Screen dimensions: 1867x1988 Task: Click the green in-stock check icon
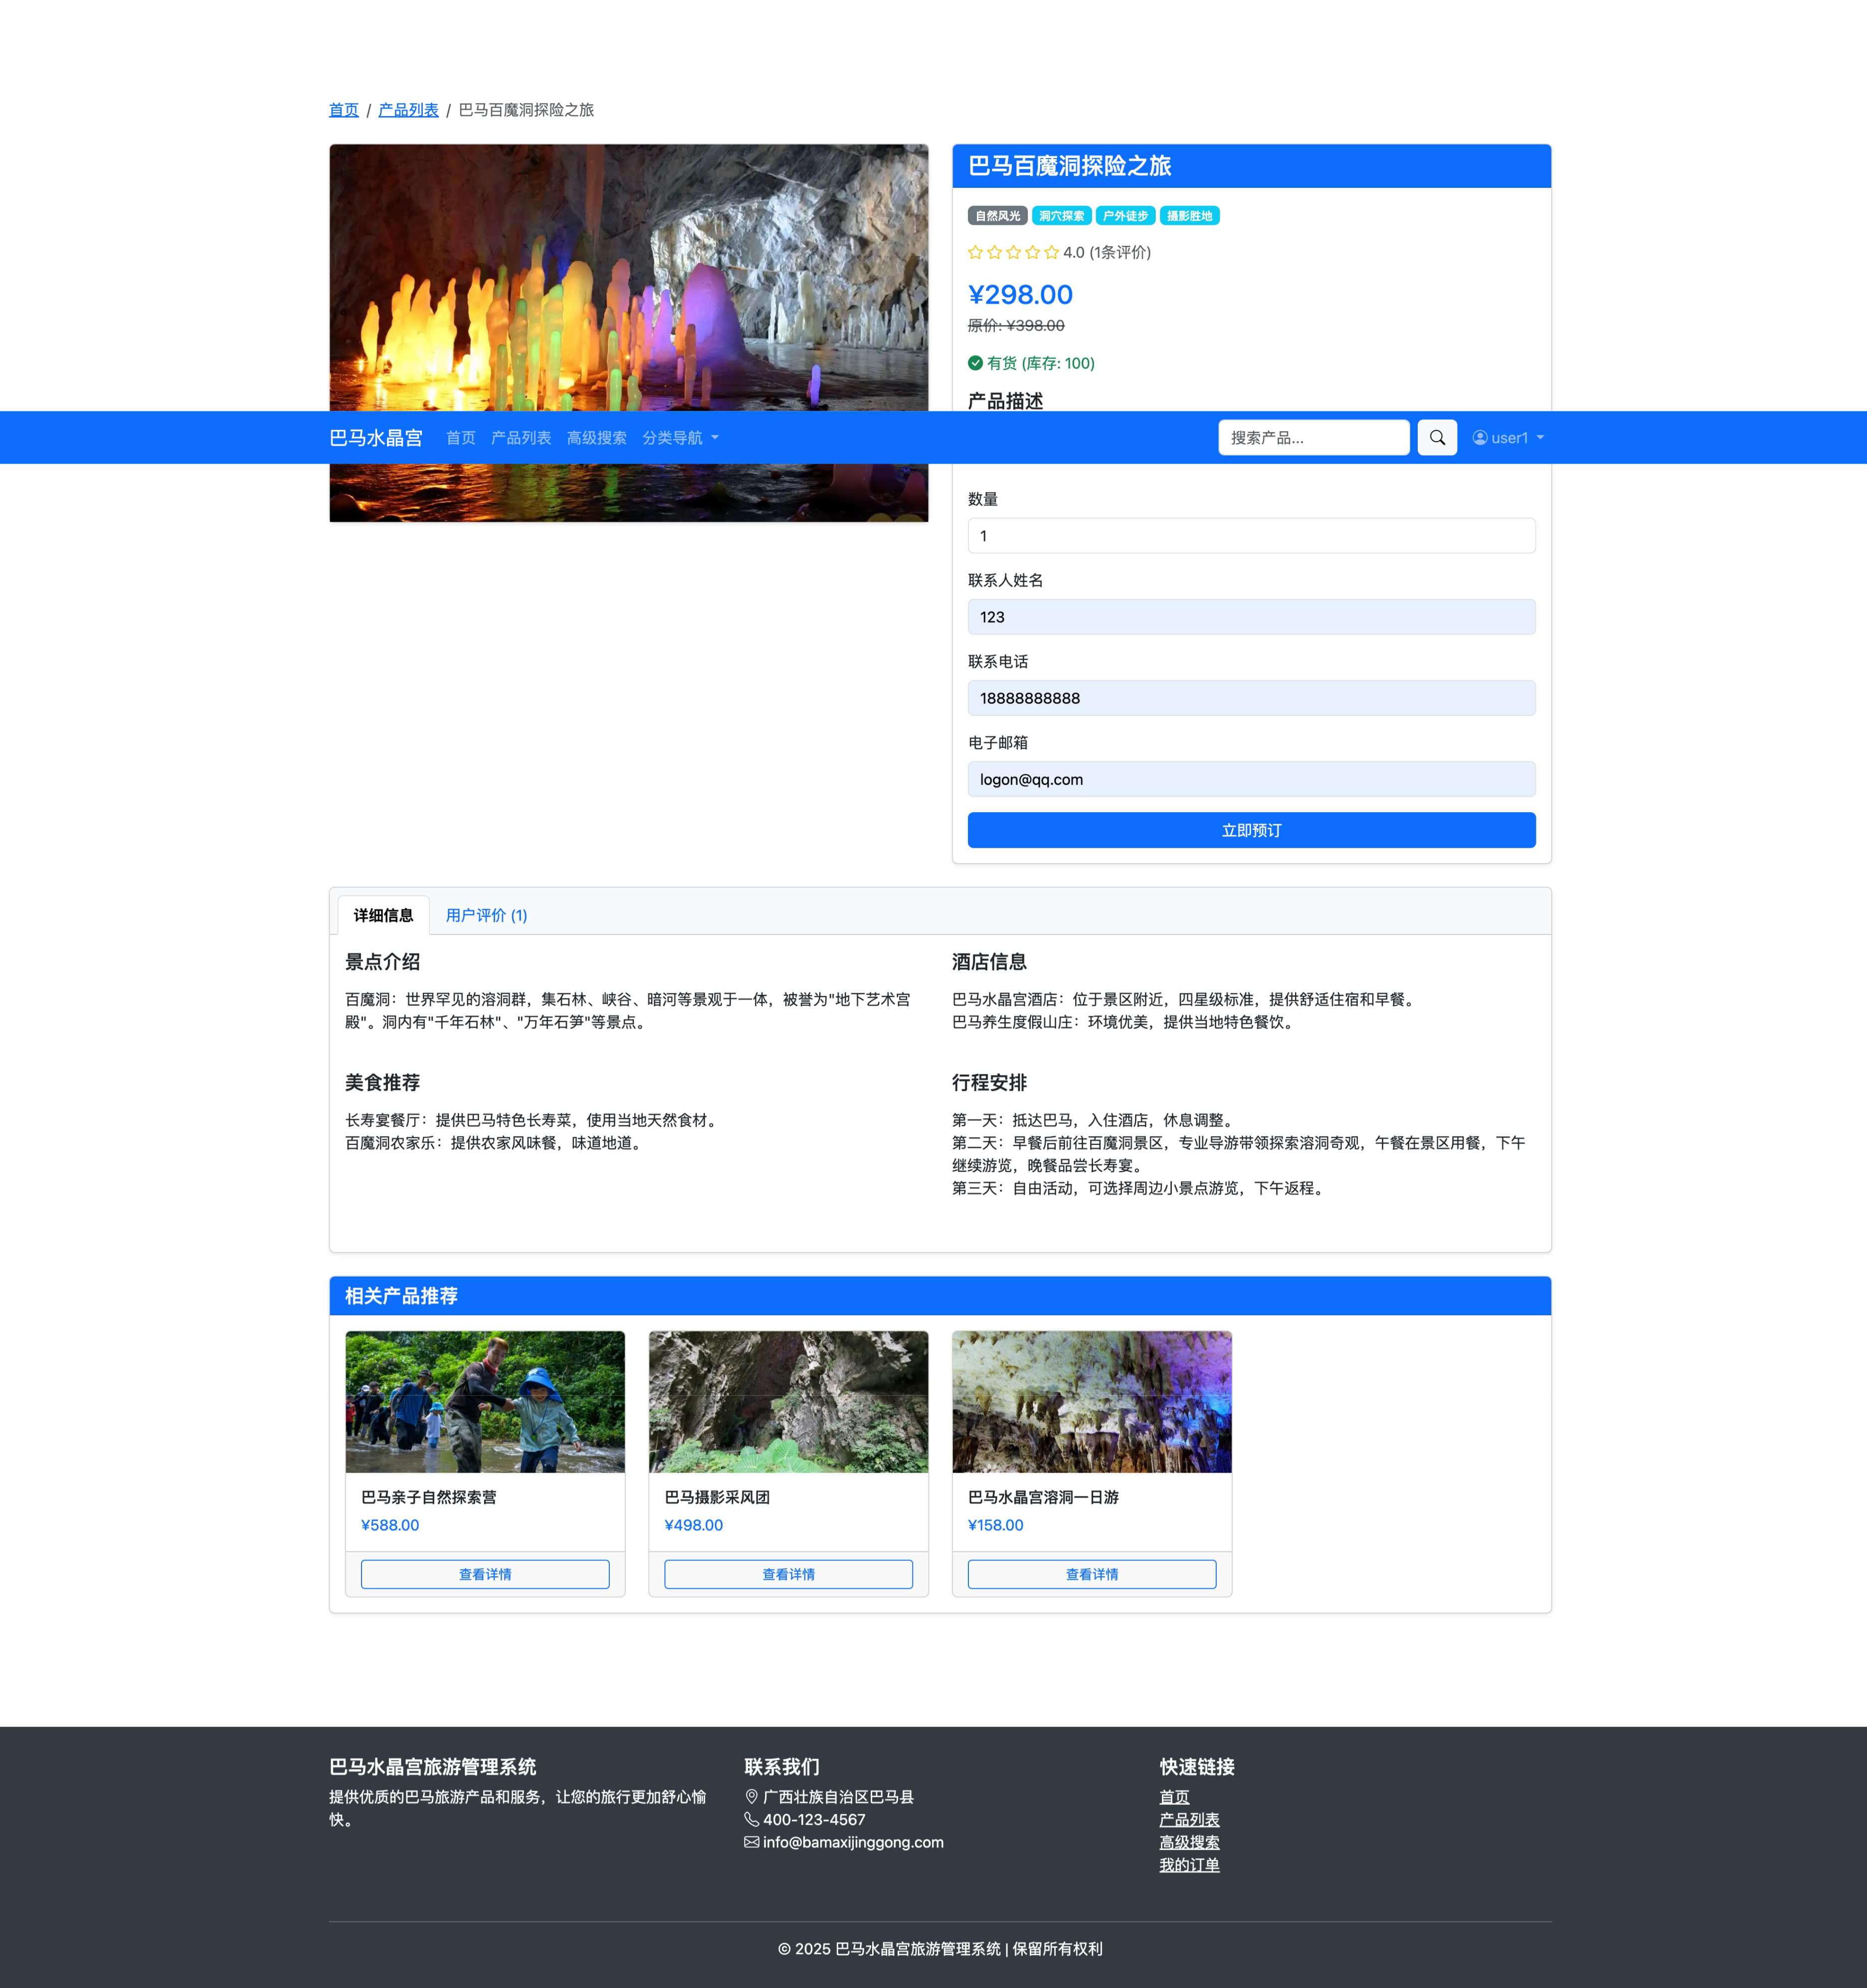point(975,363)
